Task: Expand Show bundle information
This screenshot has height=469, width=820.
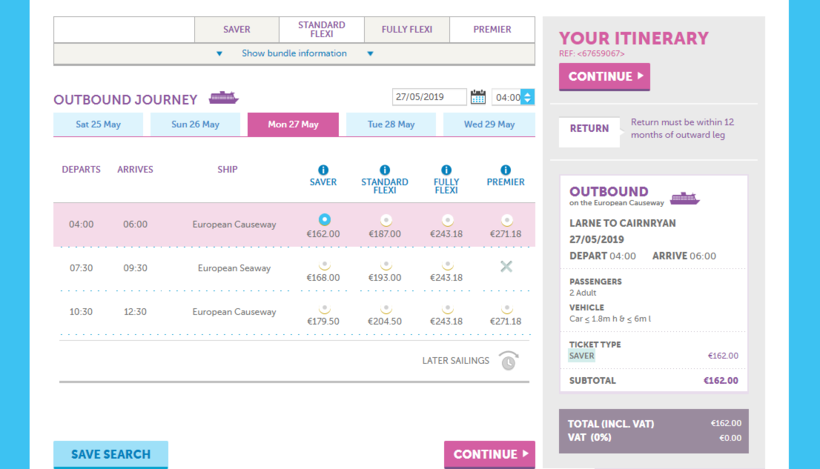Action: 294,54
